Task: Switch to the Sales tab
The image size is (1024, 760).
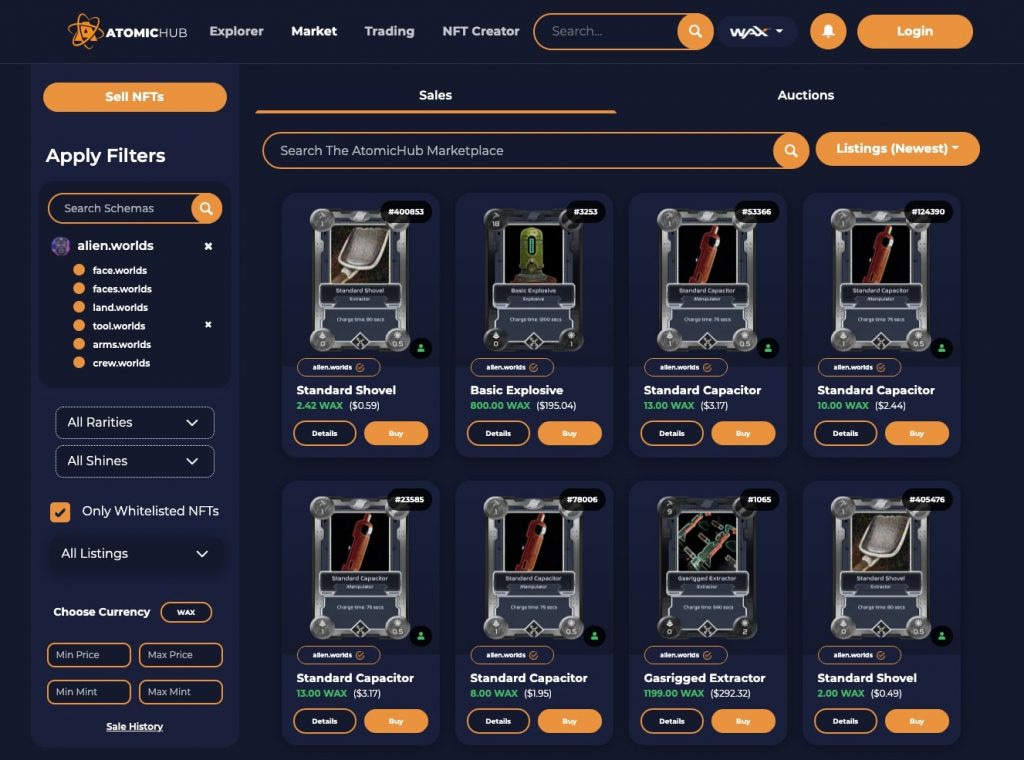Action: pyautogui.click(x=436, y=95)
